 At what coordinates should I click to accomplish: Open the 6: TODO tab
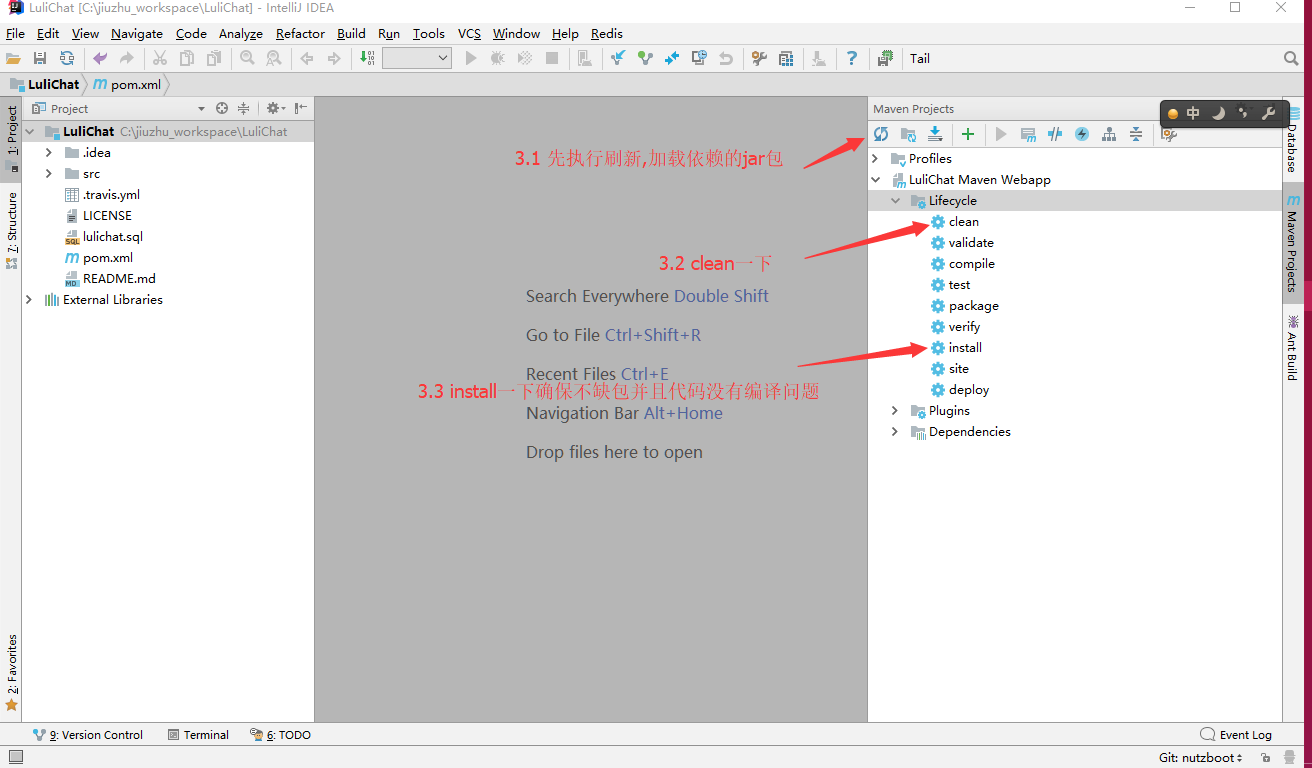[280, 735]
